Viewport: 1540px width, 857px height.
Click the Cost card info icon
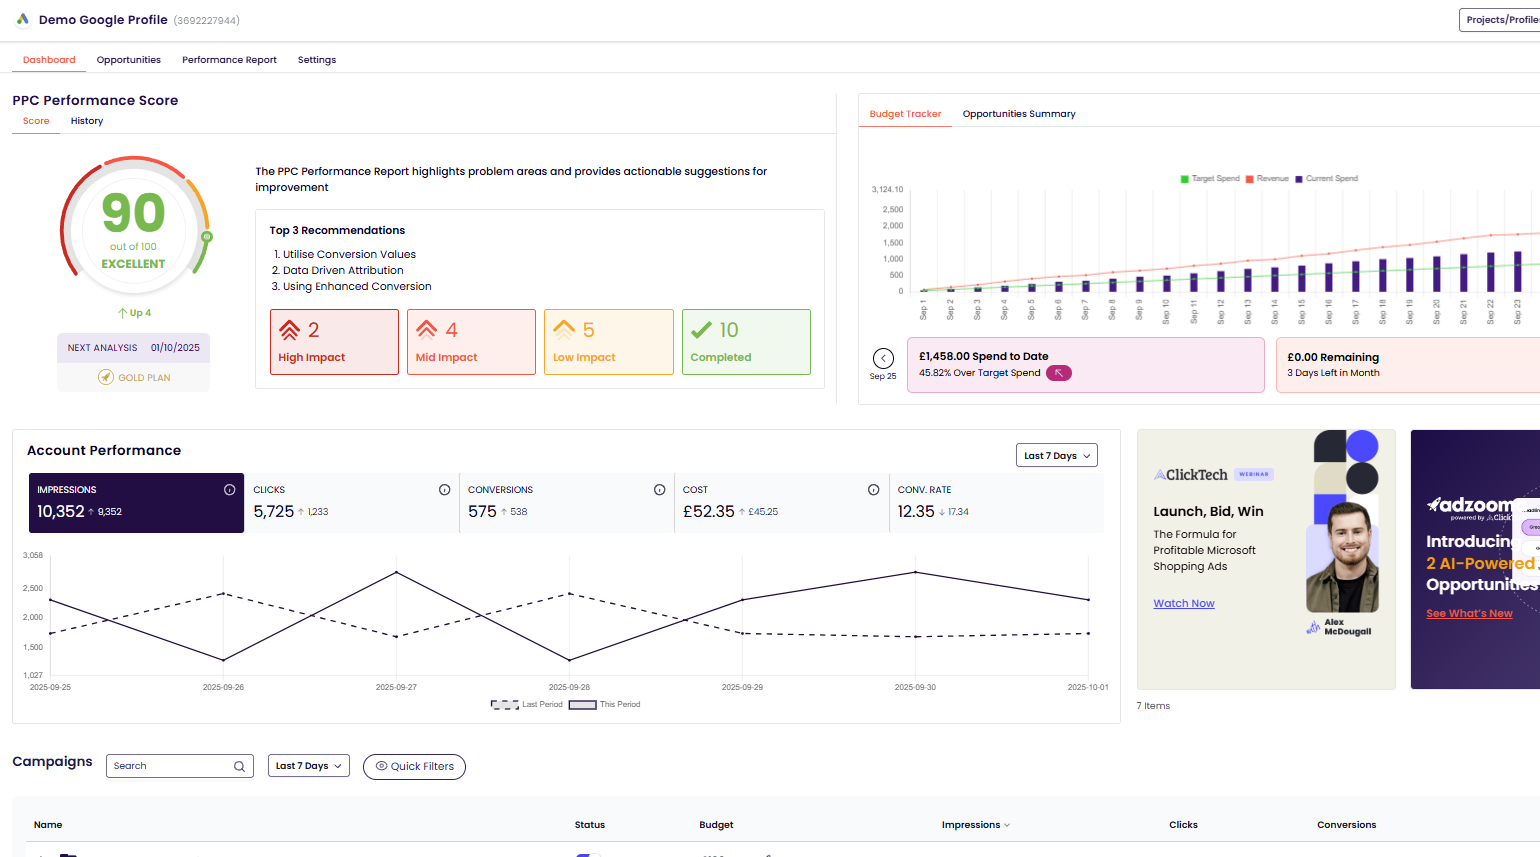click(873, 490)
